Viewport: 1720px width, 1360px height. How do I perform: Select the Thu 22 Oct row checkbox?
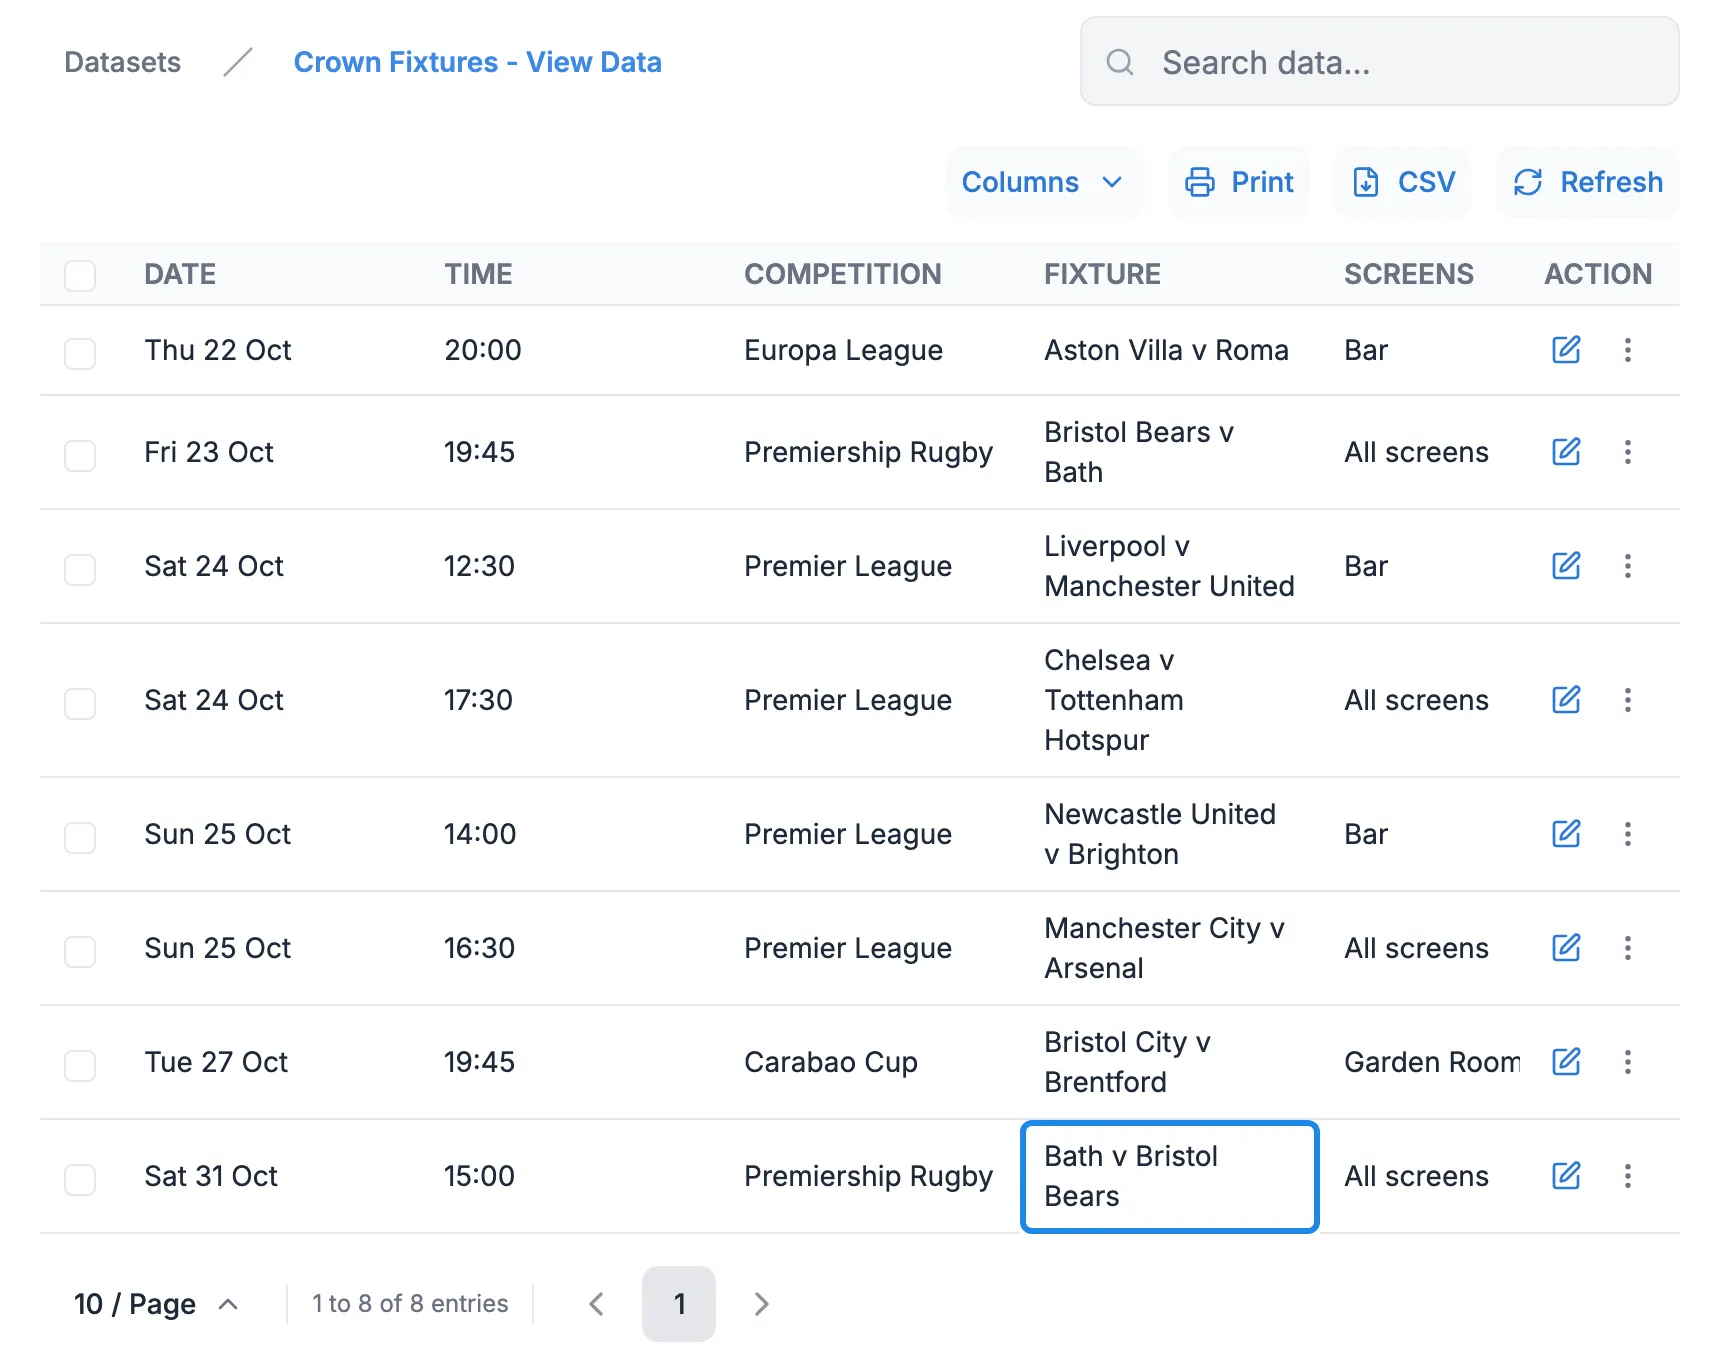(80, 353)
